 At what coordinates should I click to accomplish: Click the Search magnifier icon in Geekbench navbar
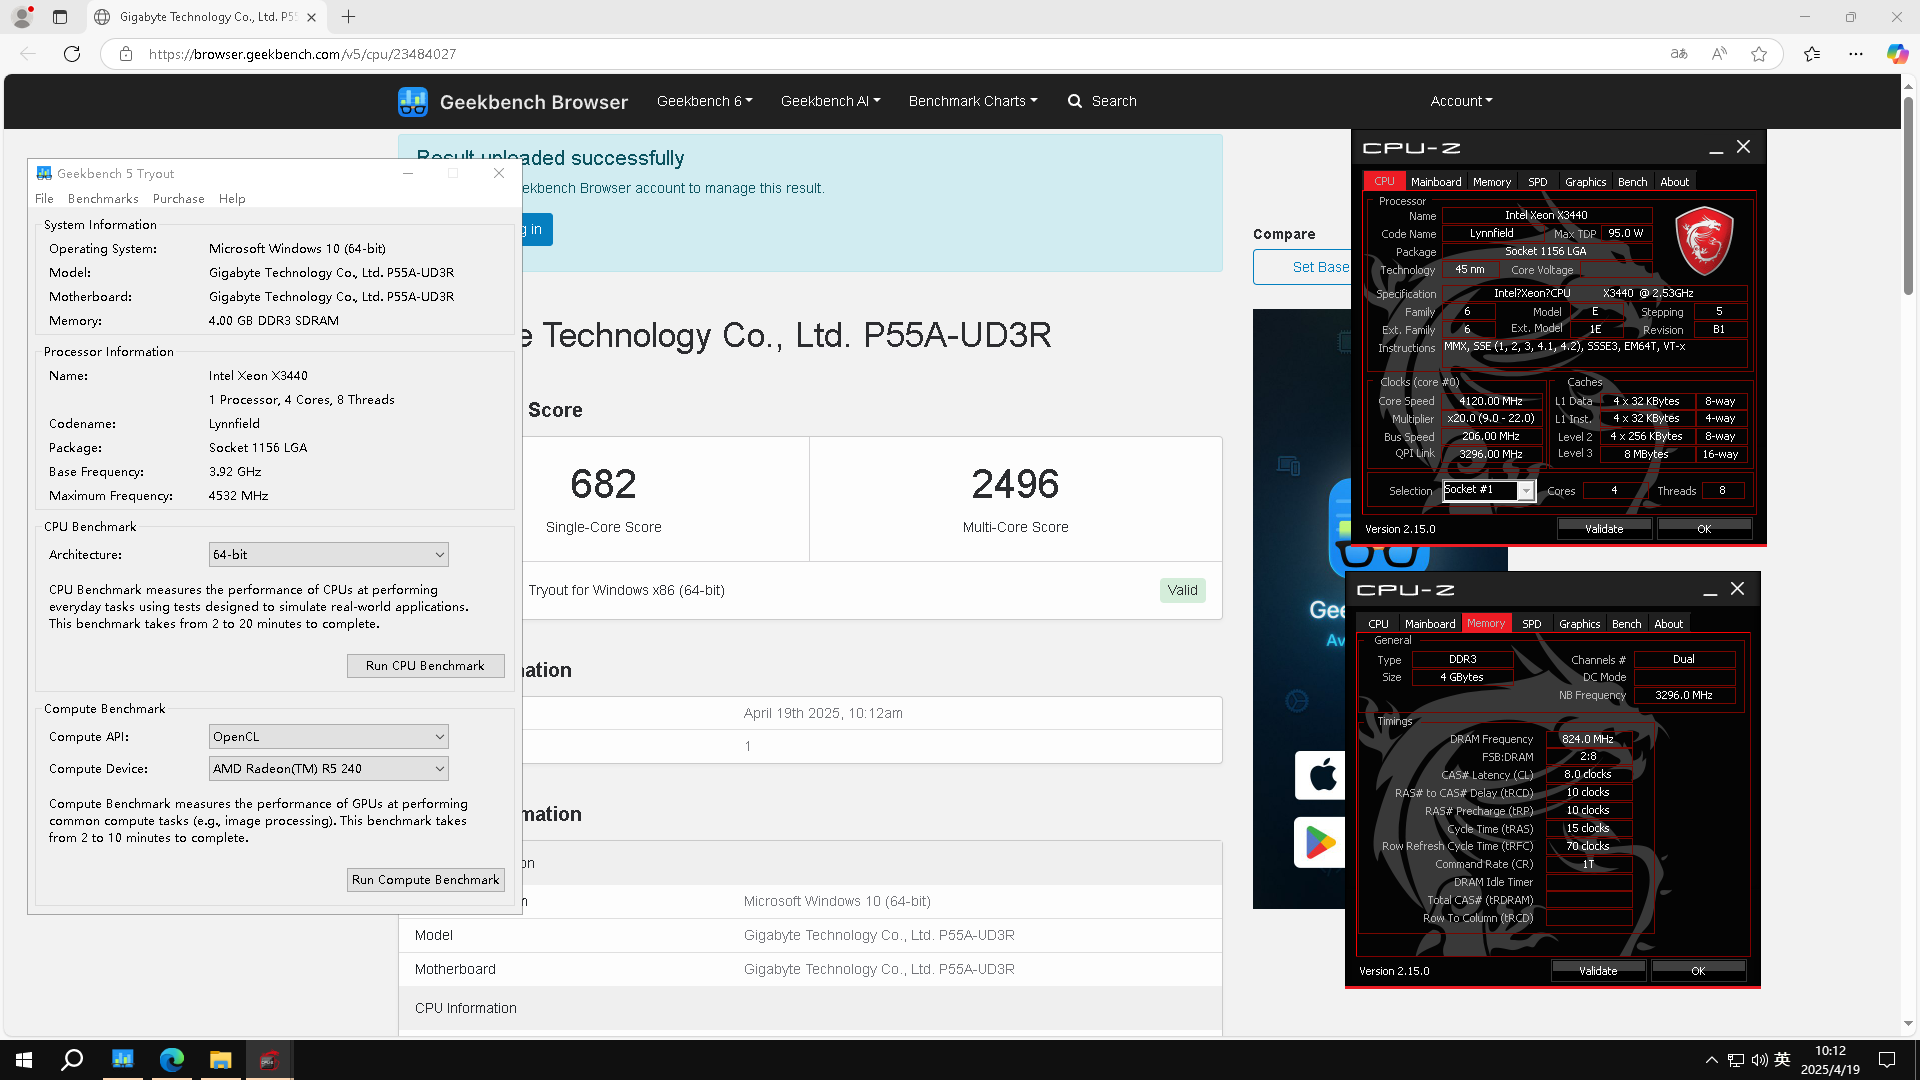[x=1075, y=101]
